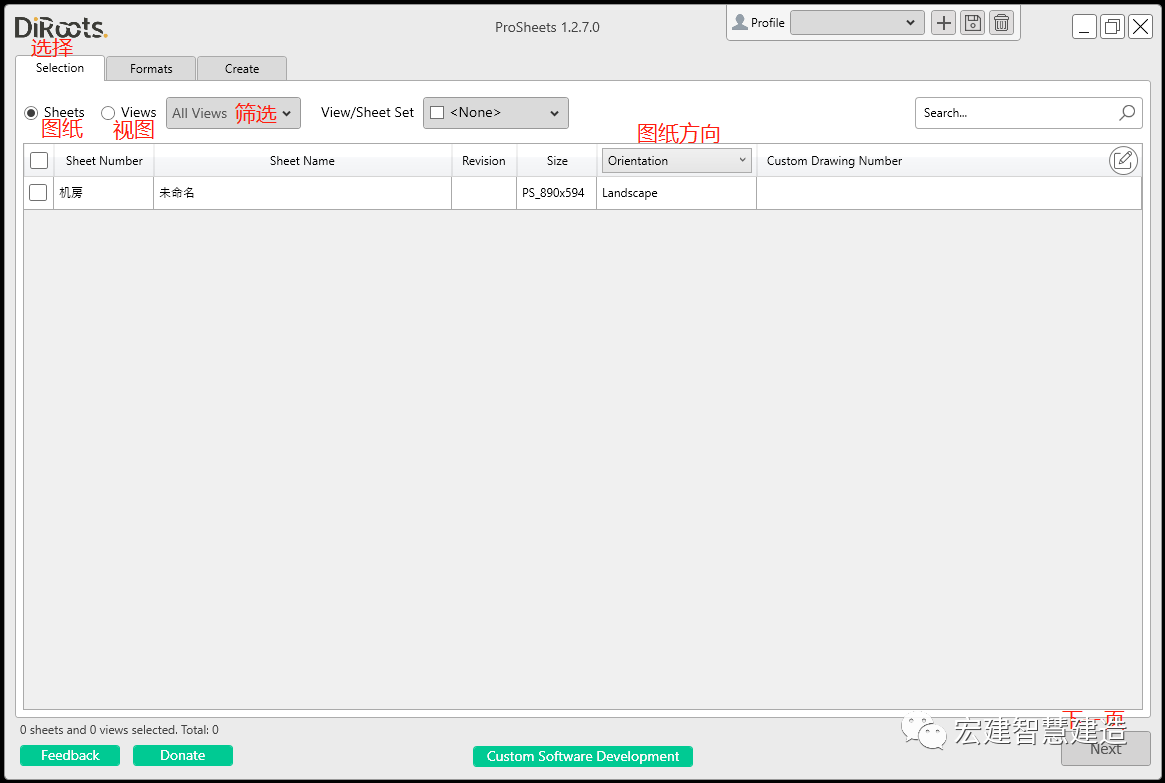The image size is (1165, 783).
Task: Click the Size column header
Action: click(557, 160)
